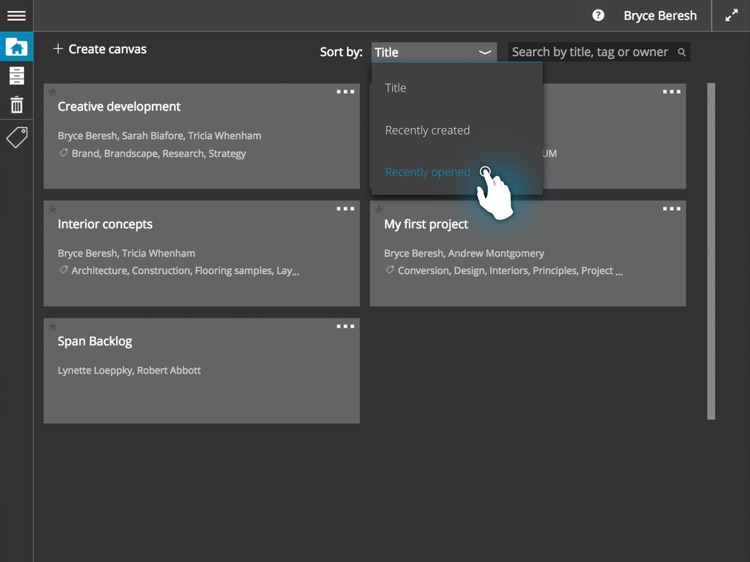Viewport: 750px width, 562px height.
Task: Open options menu for Creative development
Action: 345,92
